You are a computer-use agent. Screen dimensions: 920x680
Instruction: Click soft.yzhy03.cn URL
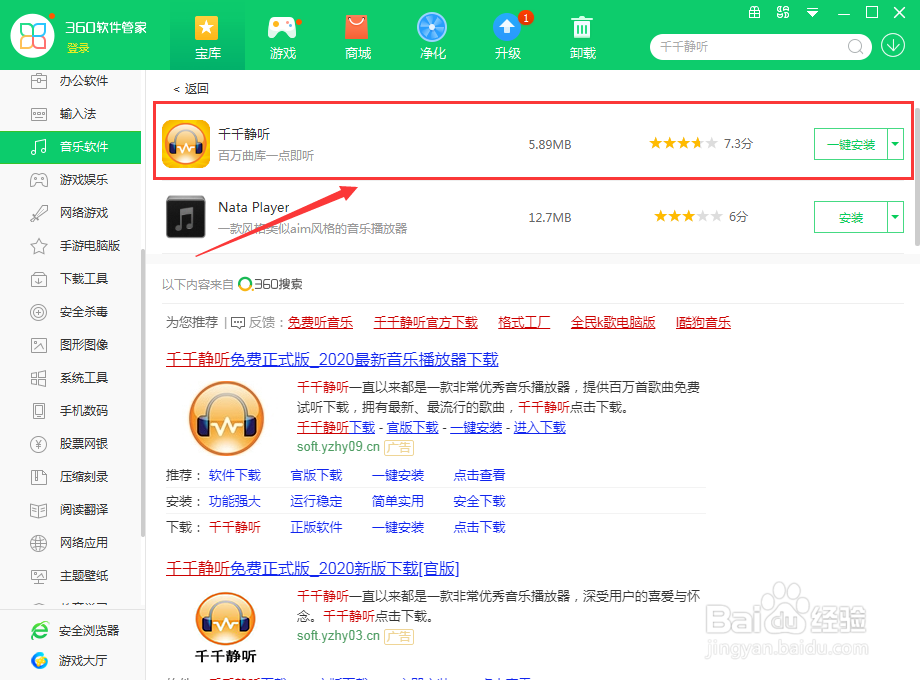click(x=338, y=635)
